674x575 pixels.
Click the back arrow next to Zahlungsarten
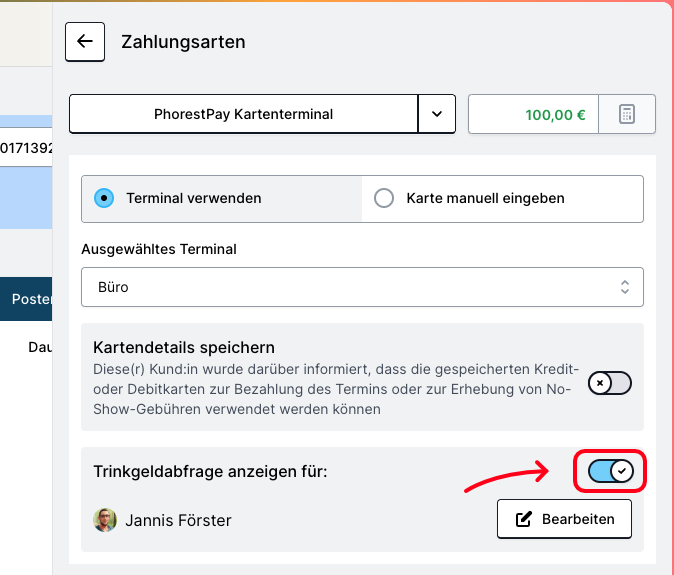pos(85,42)
